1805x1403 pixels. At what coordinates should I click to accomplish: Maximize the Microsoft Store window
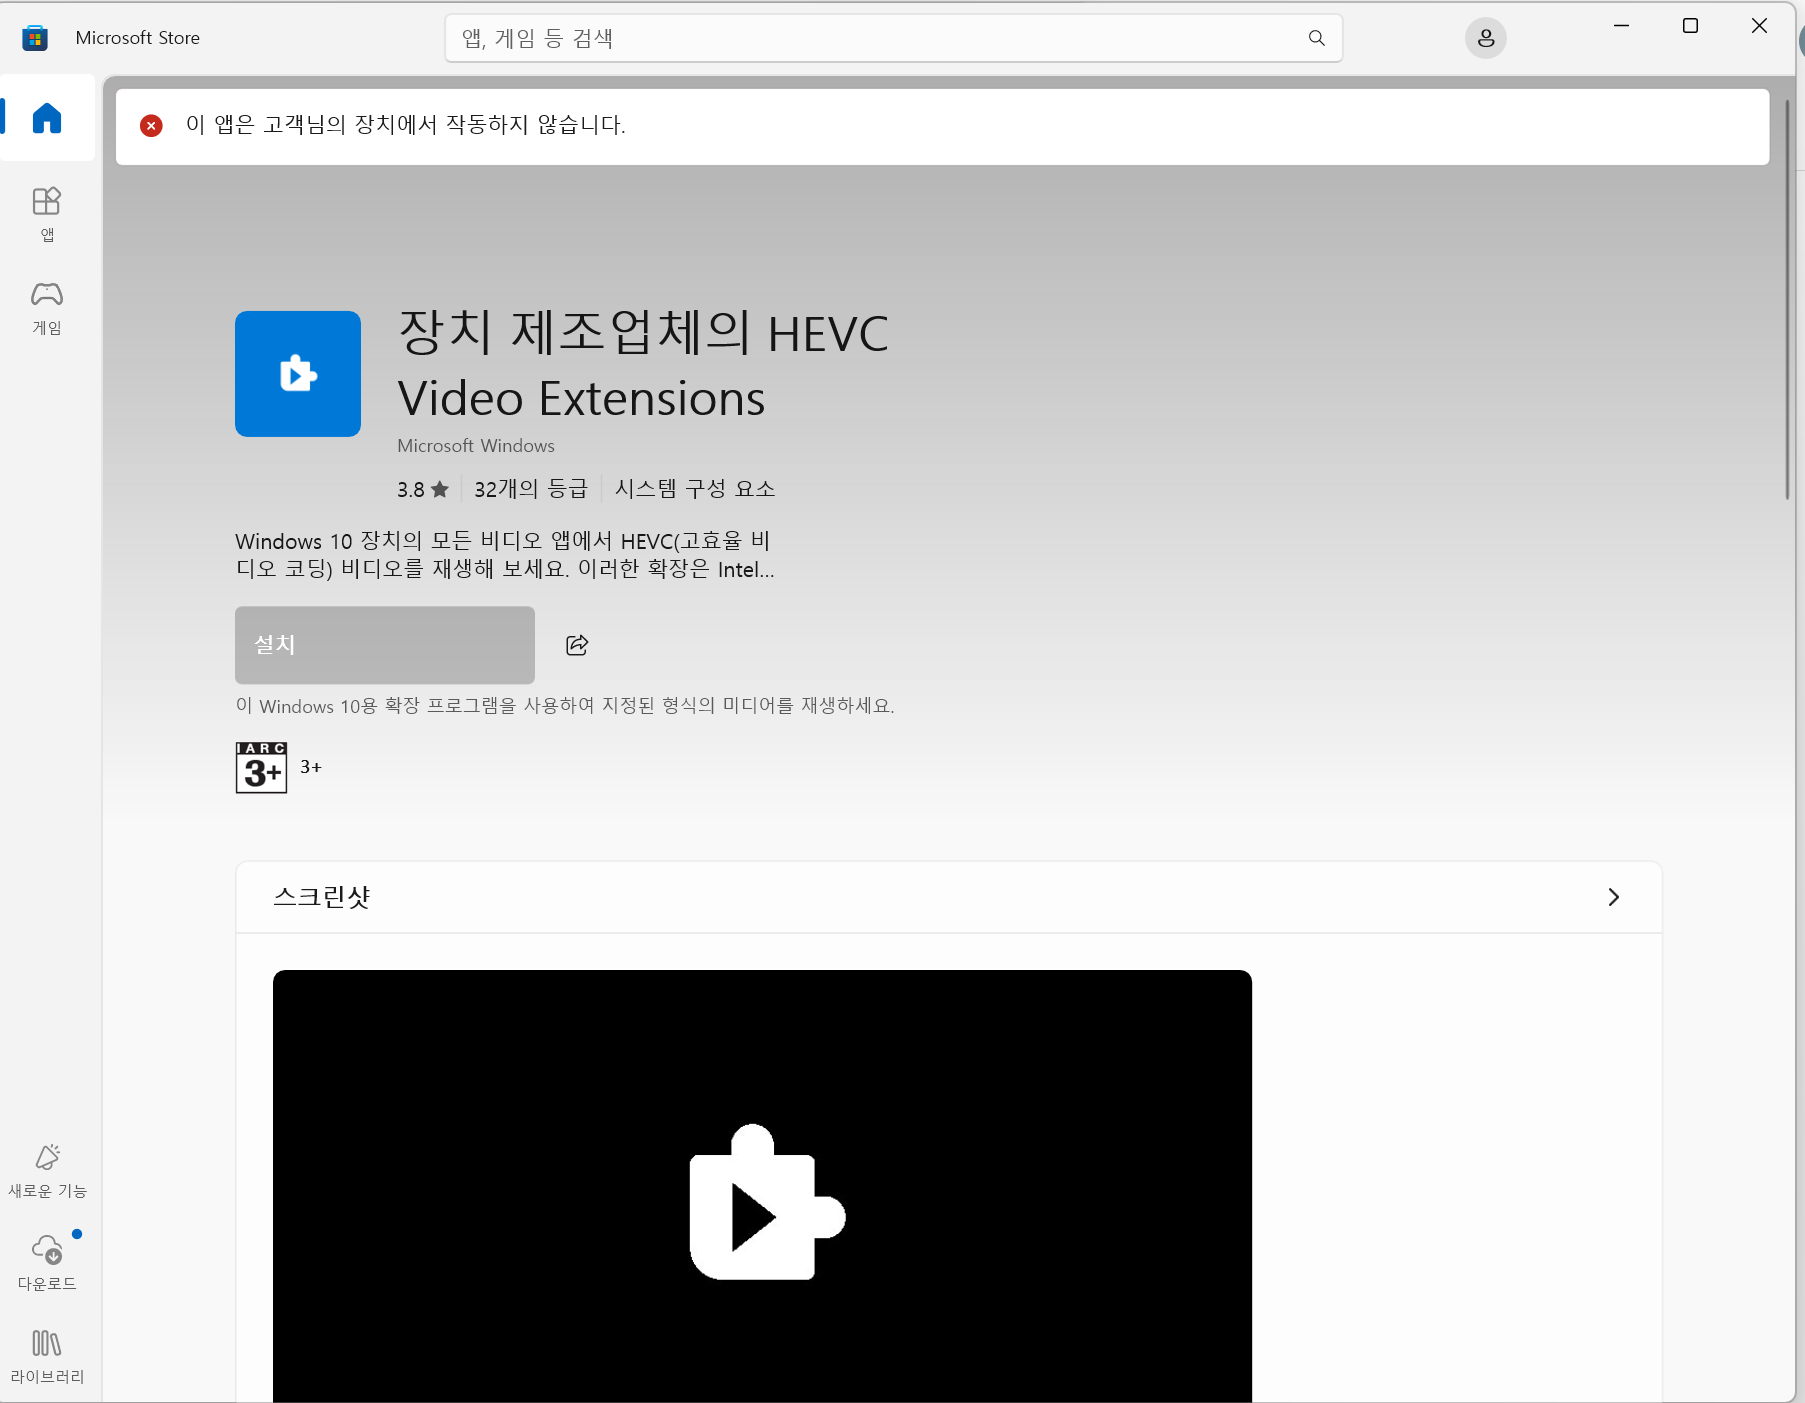pyautogui.click(x=1690, y=26)
